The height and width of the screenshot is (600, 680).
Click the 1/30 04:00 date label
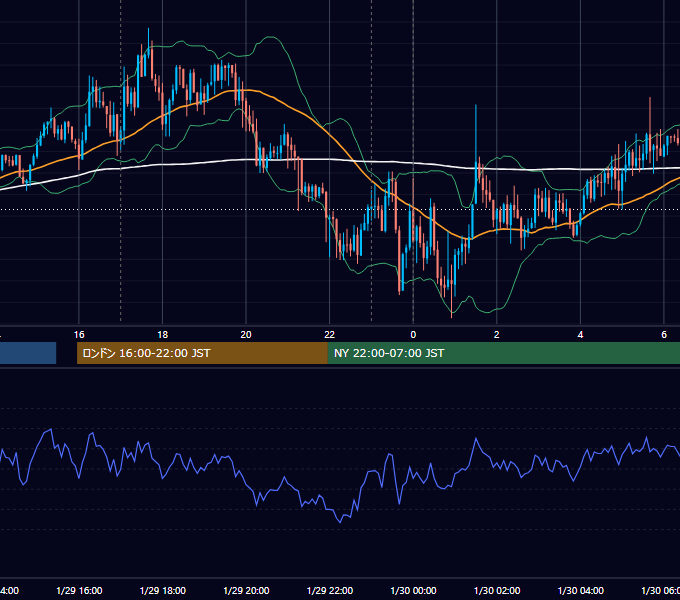point(581,591)
